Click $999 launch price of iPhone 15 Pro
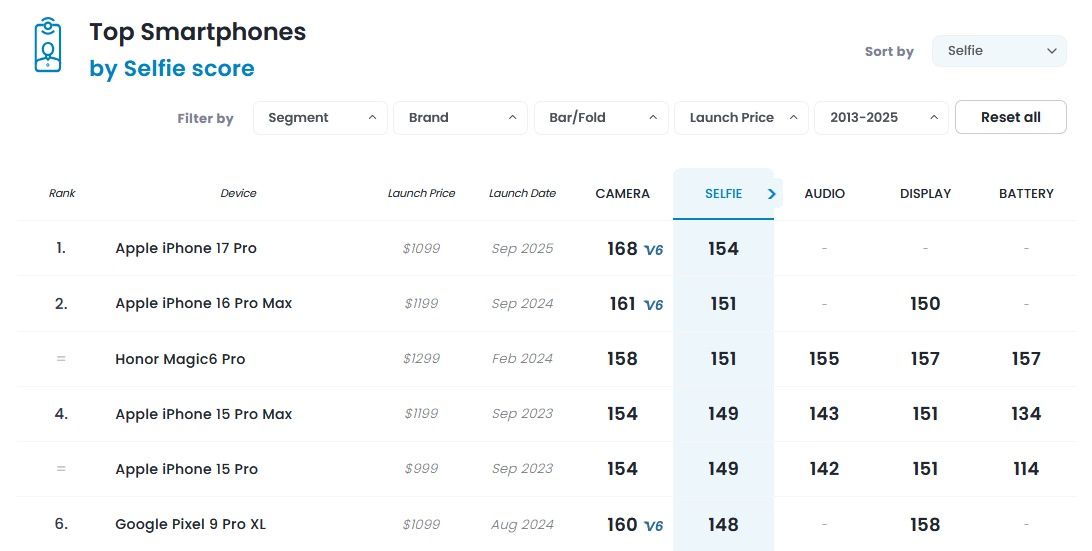 [x=421, y=469]
